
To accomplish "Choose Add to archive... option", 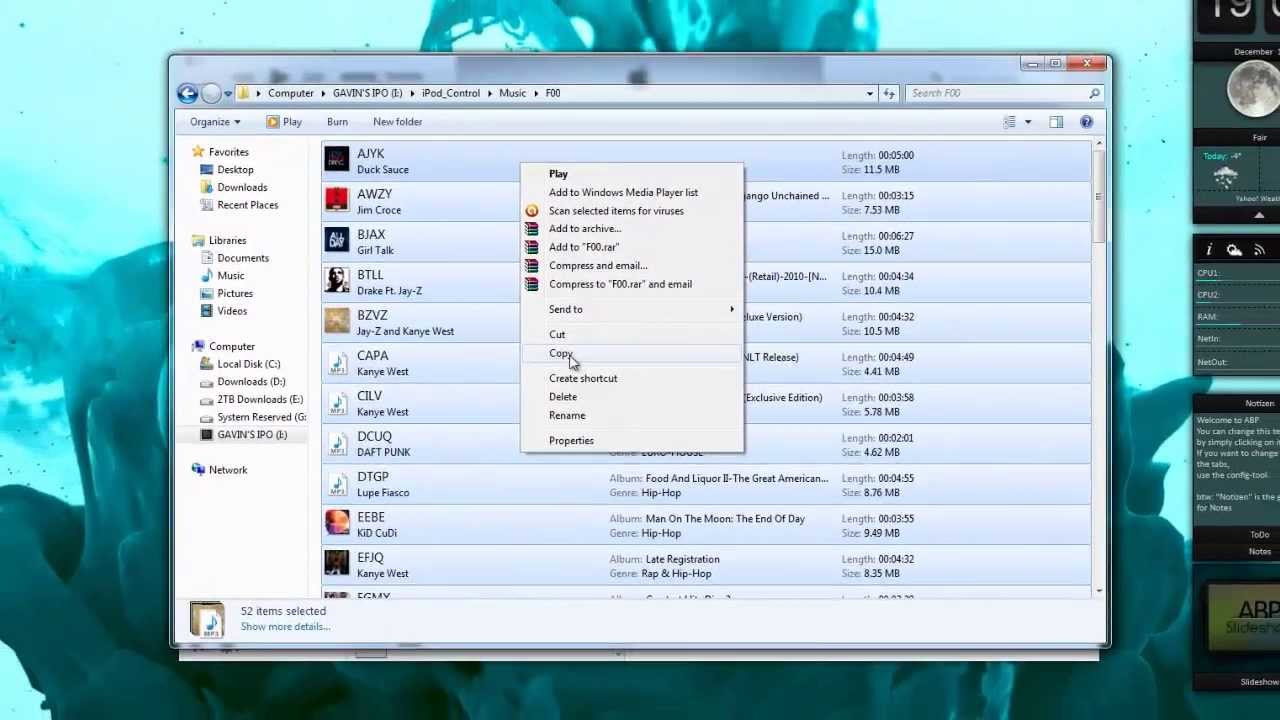I will [632, 229].
